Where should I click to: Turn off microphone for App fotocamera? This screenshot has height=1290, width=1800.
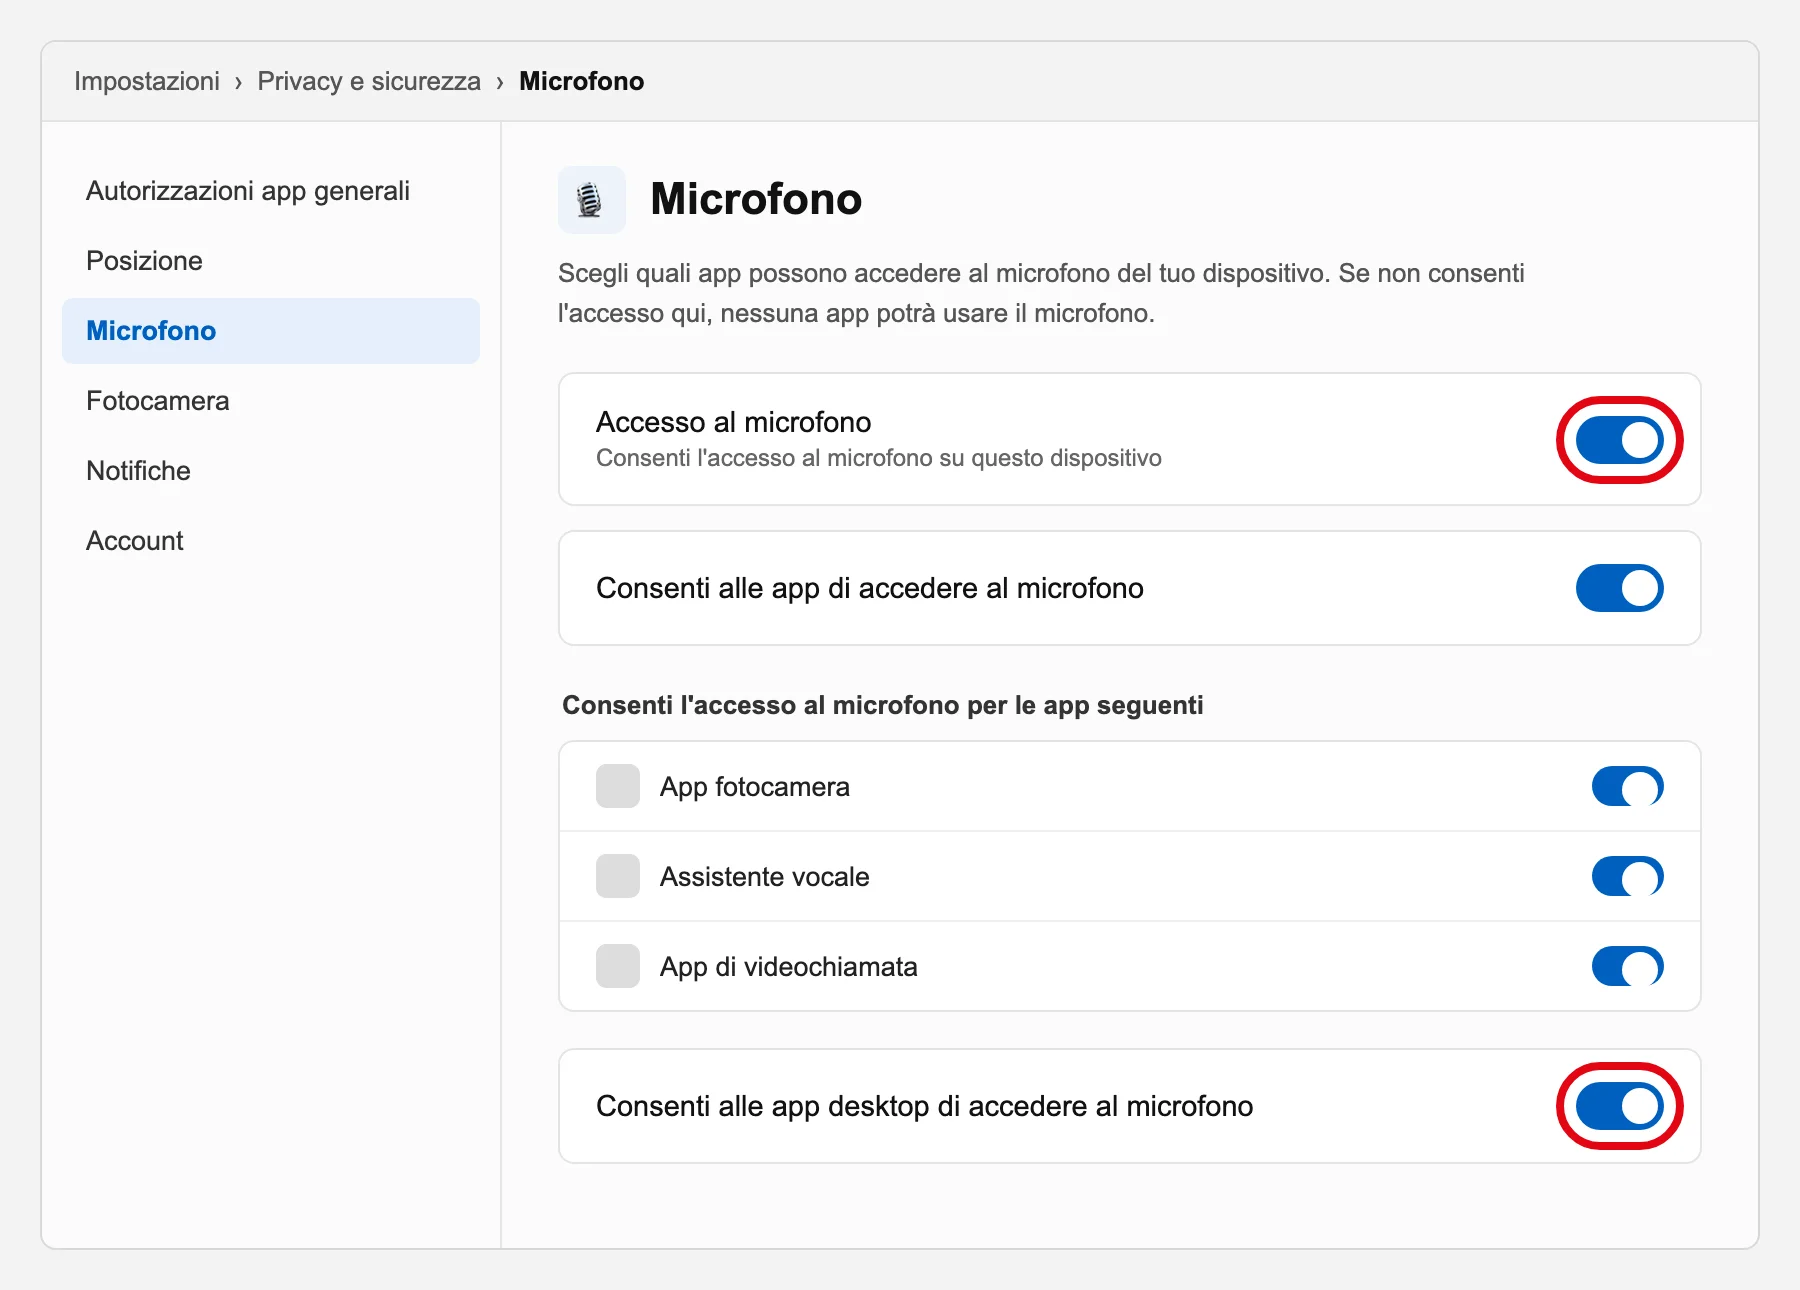[x=1627, y=786]
